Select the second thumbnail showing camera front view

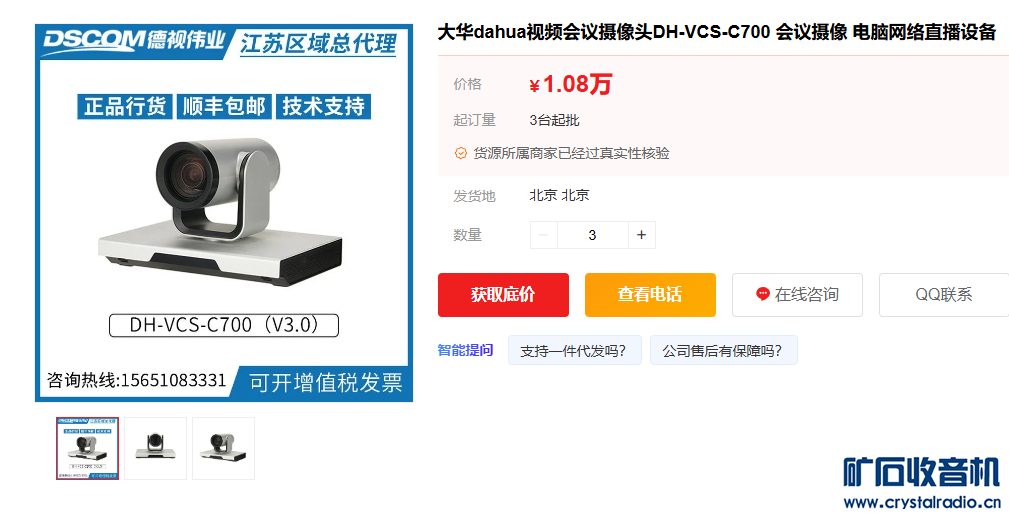click(156, 448)
